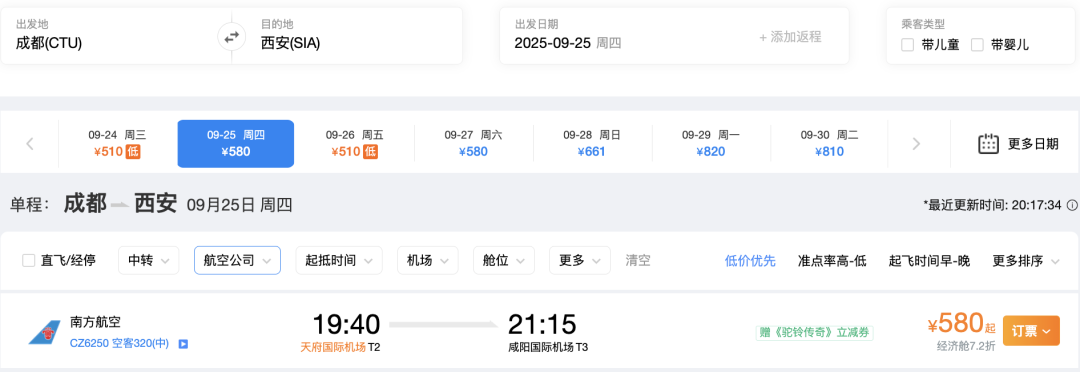The image size is (1080, 372).
Task: Select the 09-28 周日 ¥661 date tab
Action: (x=592, y=143)
